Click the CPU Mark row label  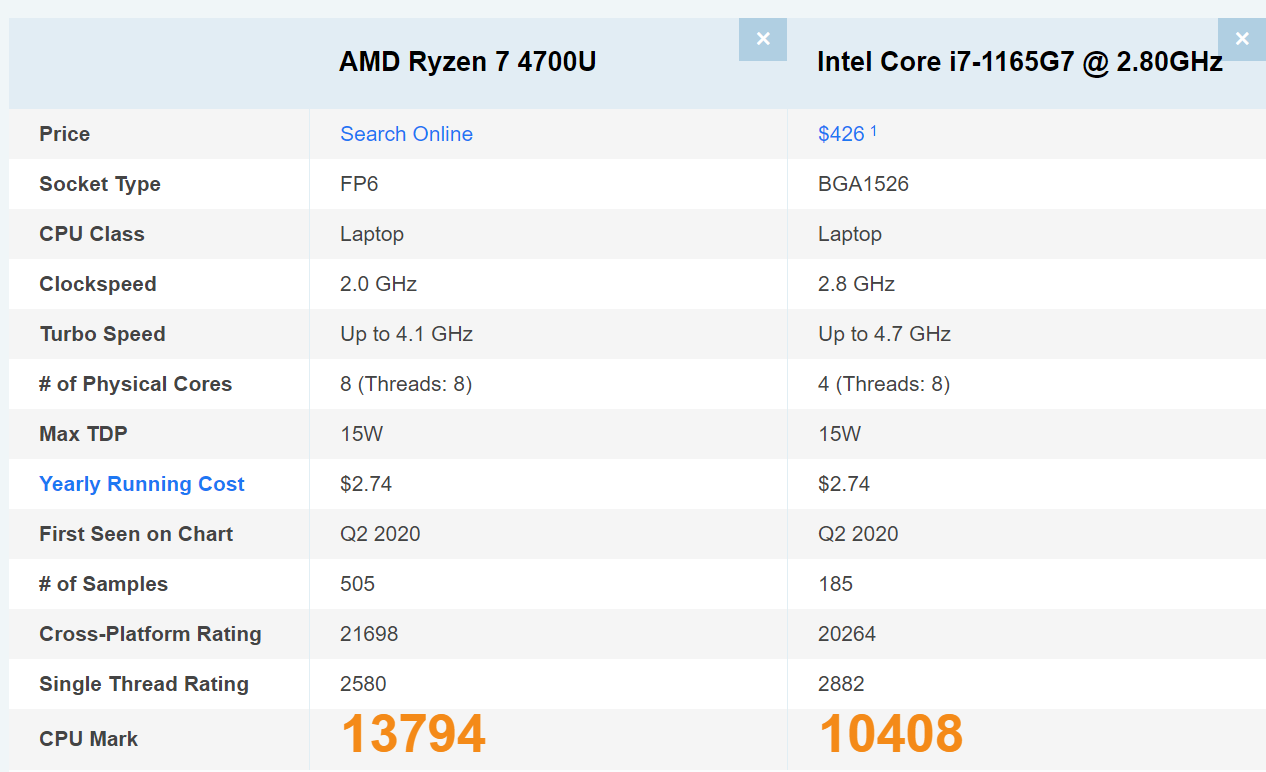click(88, 739)
